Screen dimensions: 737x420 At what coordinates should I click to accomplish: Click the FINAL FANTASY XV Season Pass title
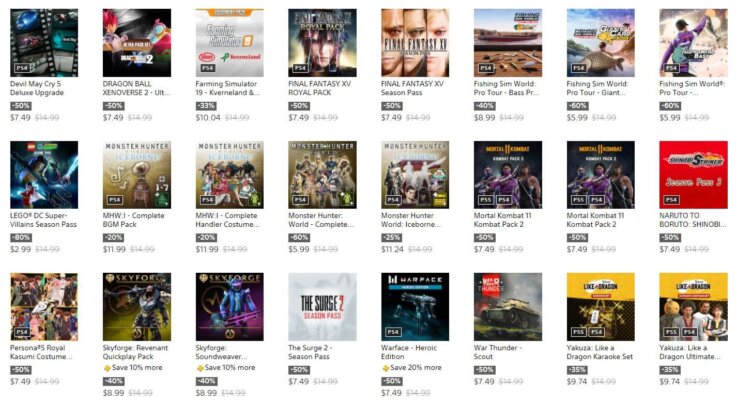(412, 88)
